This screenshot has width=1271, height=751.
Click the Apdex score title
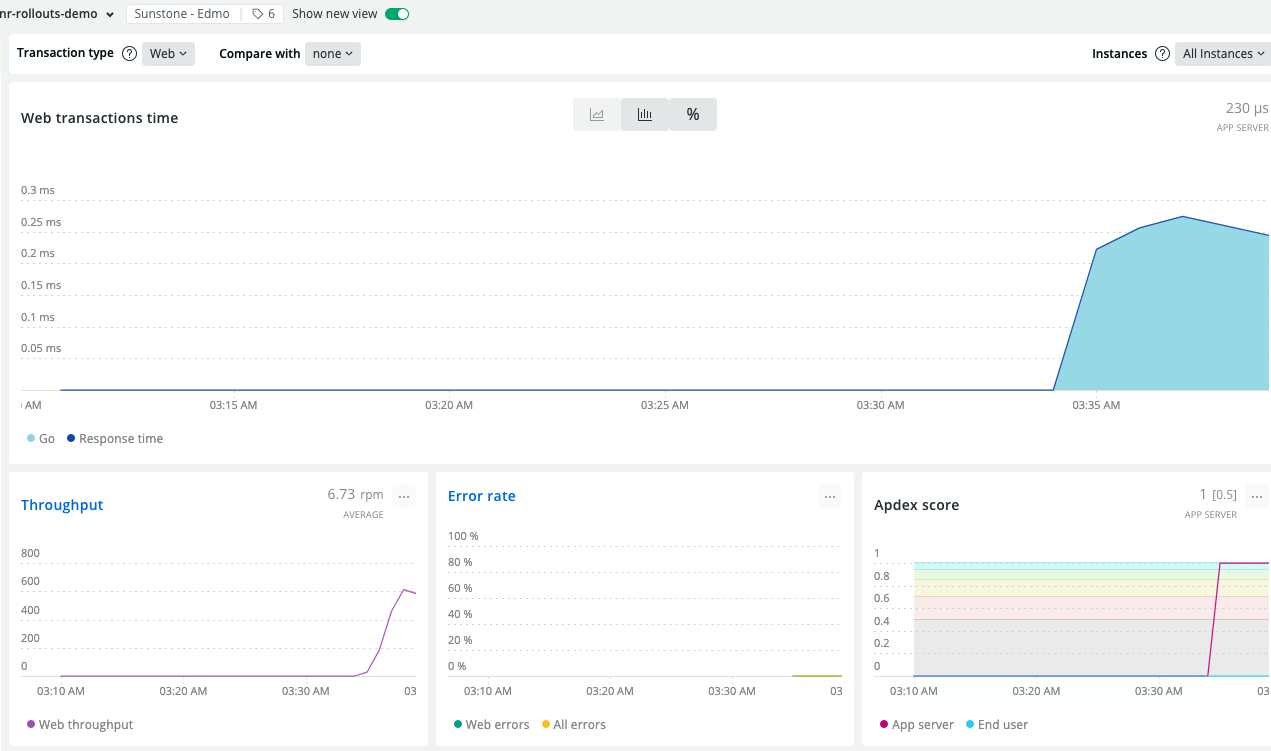[917, 505]
